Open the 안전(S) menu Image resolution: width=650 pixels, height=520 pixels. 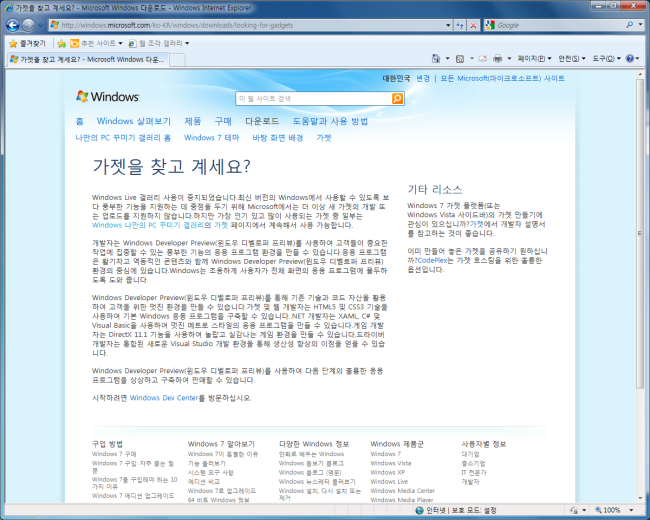(572, 59)
